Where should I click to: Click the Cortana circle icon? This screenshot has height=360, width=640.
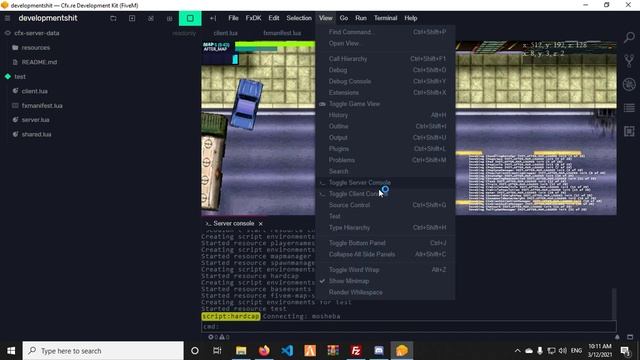[195, 351]
